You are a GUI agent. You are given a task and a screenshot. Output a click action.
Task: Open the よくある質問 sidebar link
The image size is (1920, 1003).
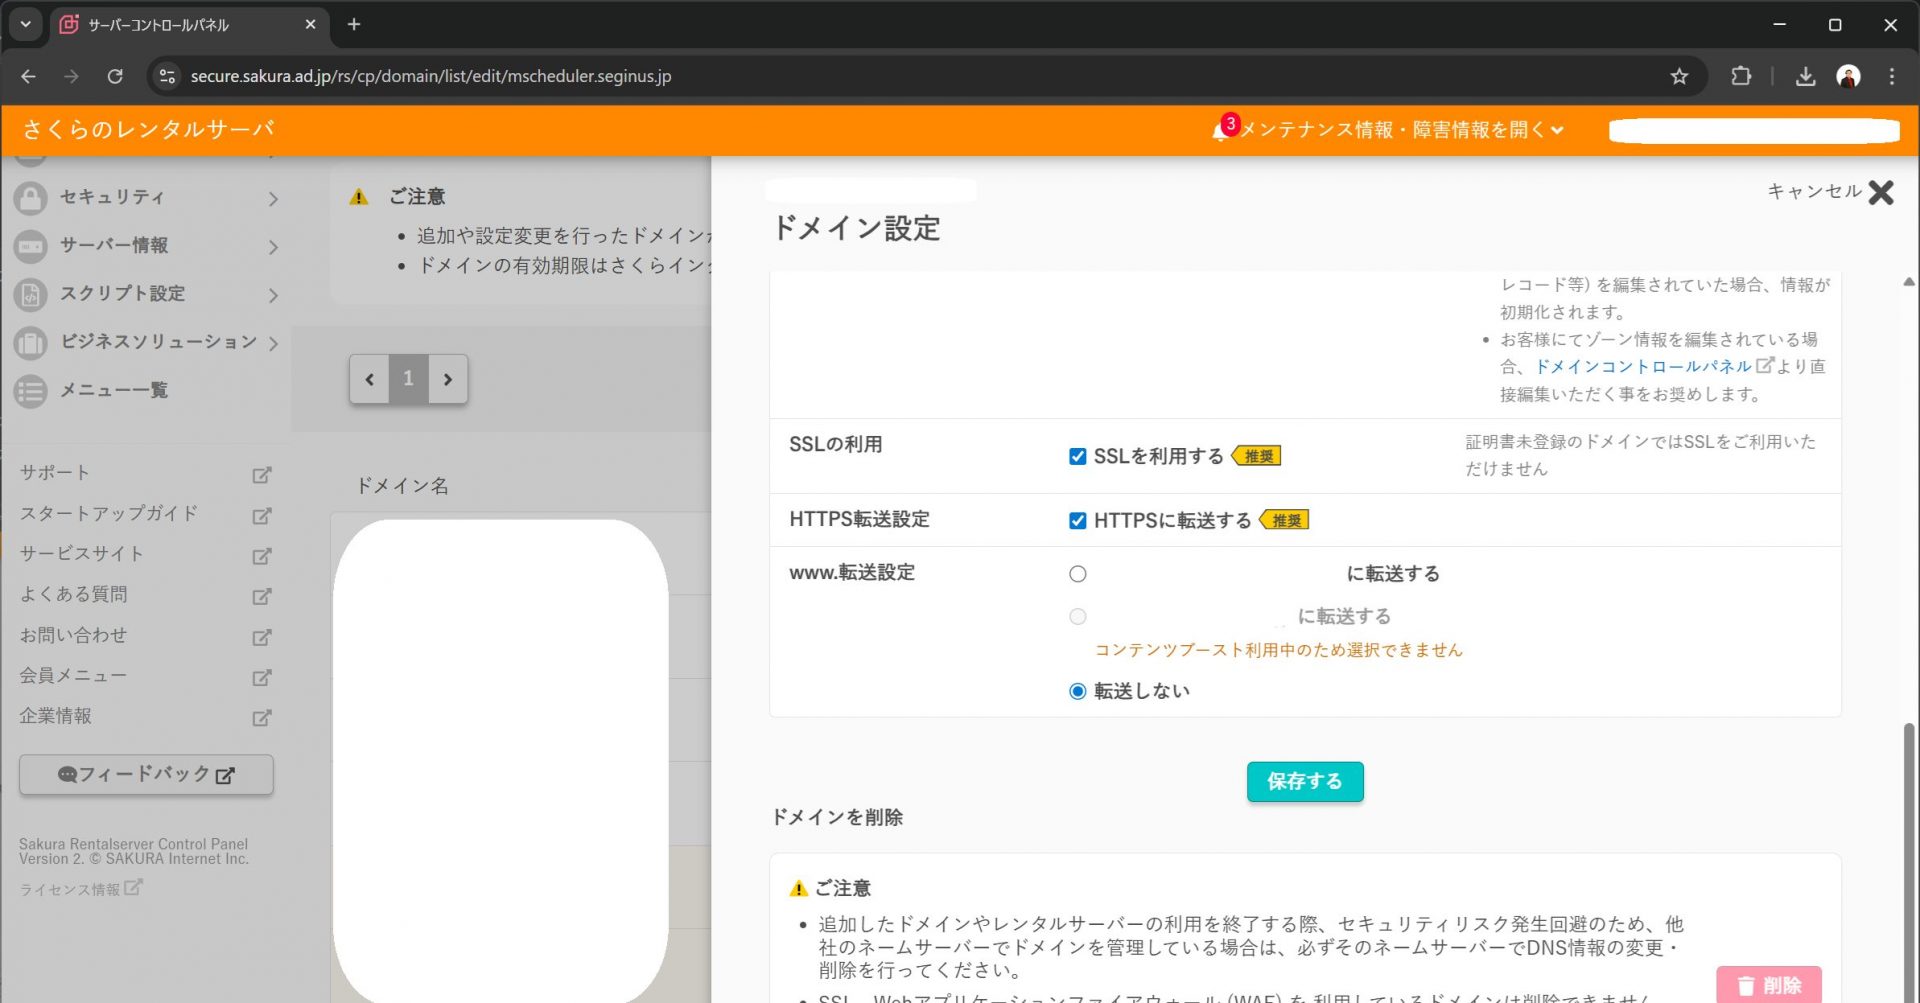tap(74, 595)
